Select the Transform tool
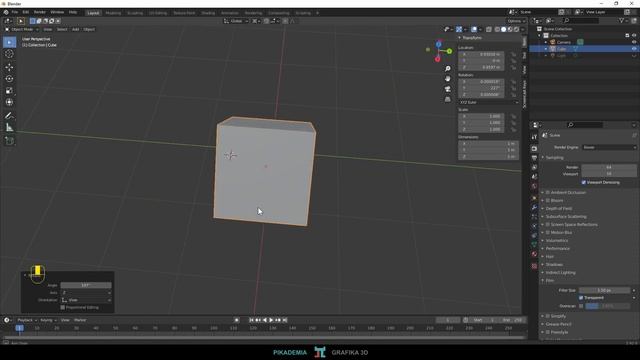 pyautogui.click(x=9, y=102)
